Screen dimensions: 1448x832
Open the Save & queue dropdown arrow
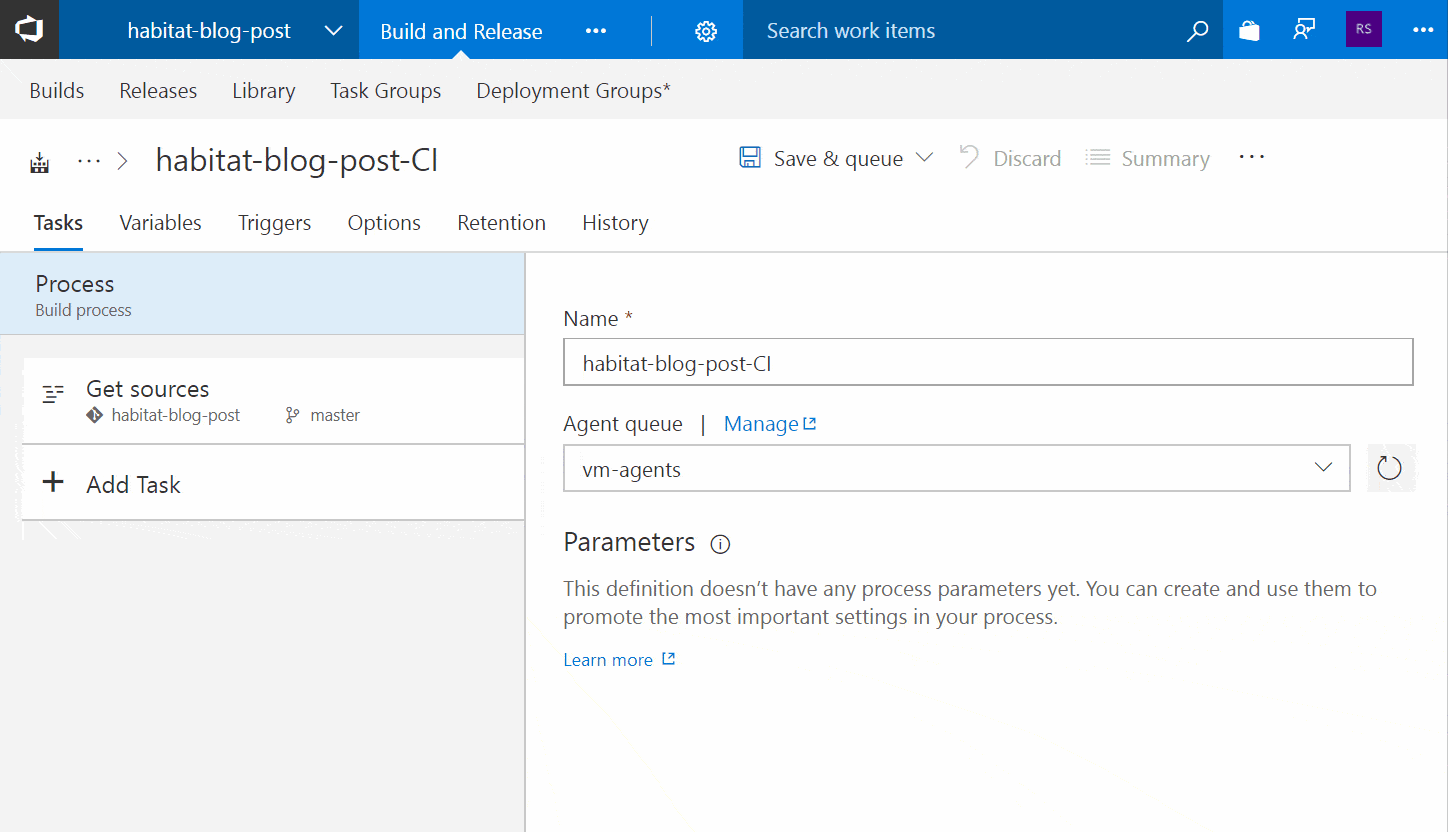point(925,158)
